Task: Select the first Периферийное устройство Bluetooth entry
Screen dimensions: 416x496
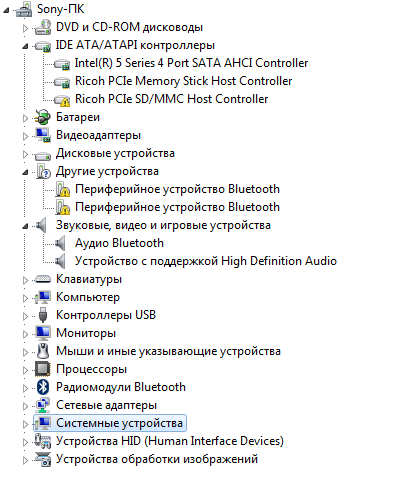Action: click(x=177, y=189)
